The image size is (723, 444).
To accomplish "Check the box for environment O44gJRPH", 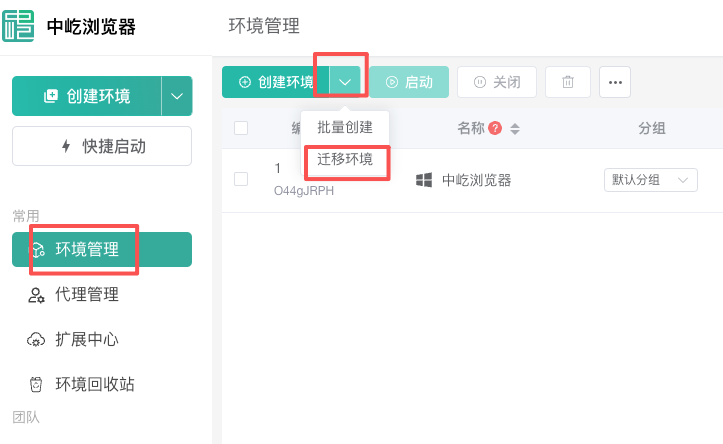I will coord(241,179).
